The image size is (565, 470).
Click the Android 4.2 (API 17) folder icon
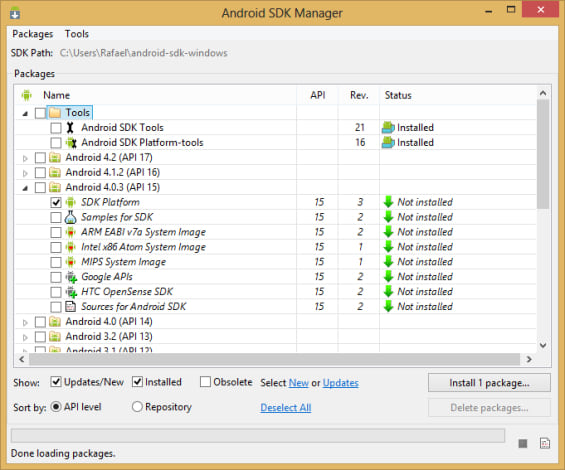tap(55, 158)
